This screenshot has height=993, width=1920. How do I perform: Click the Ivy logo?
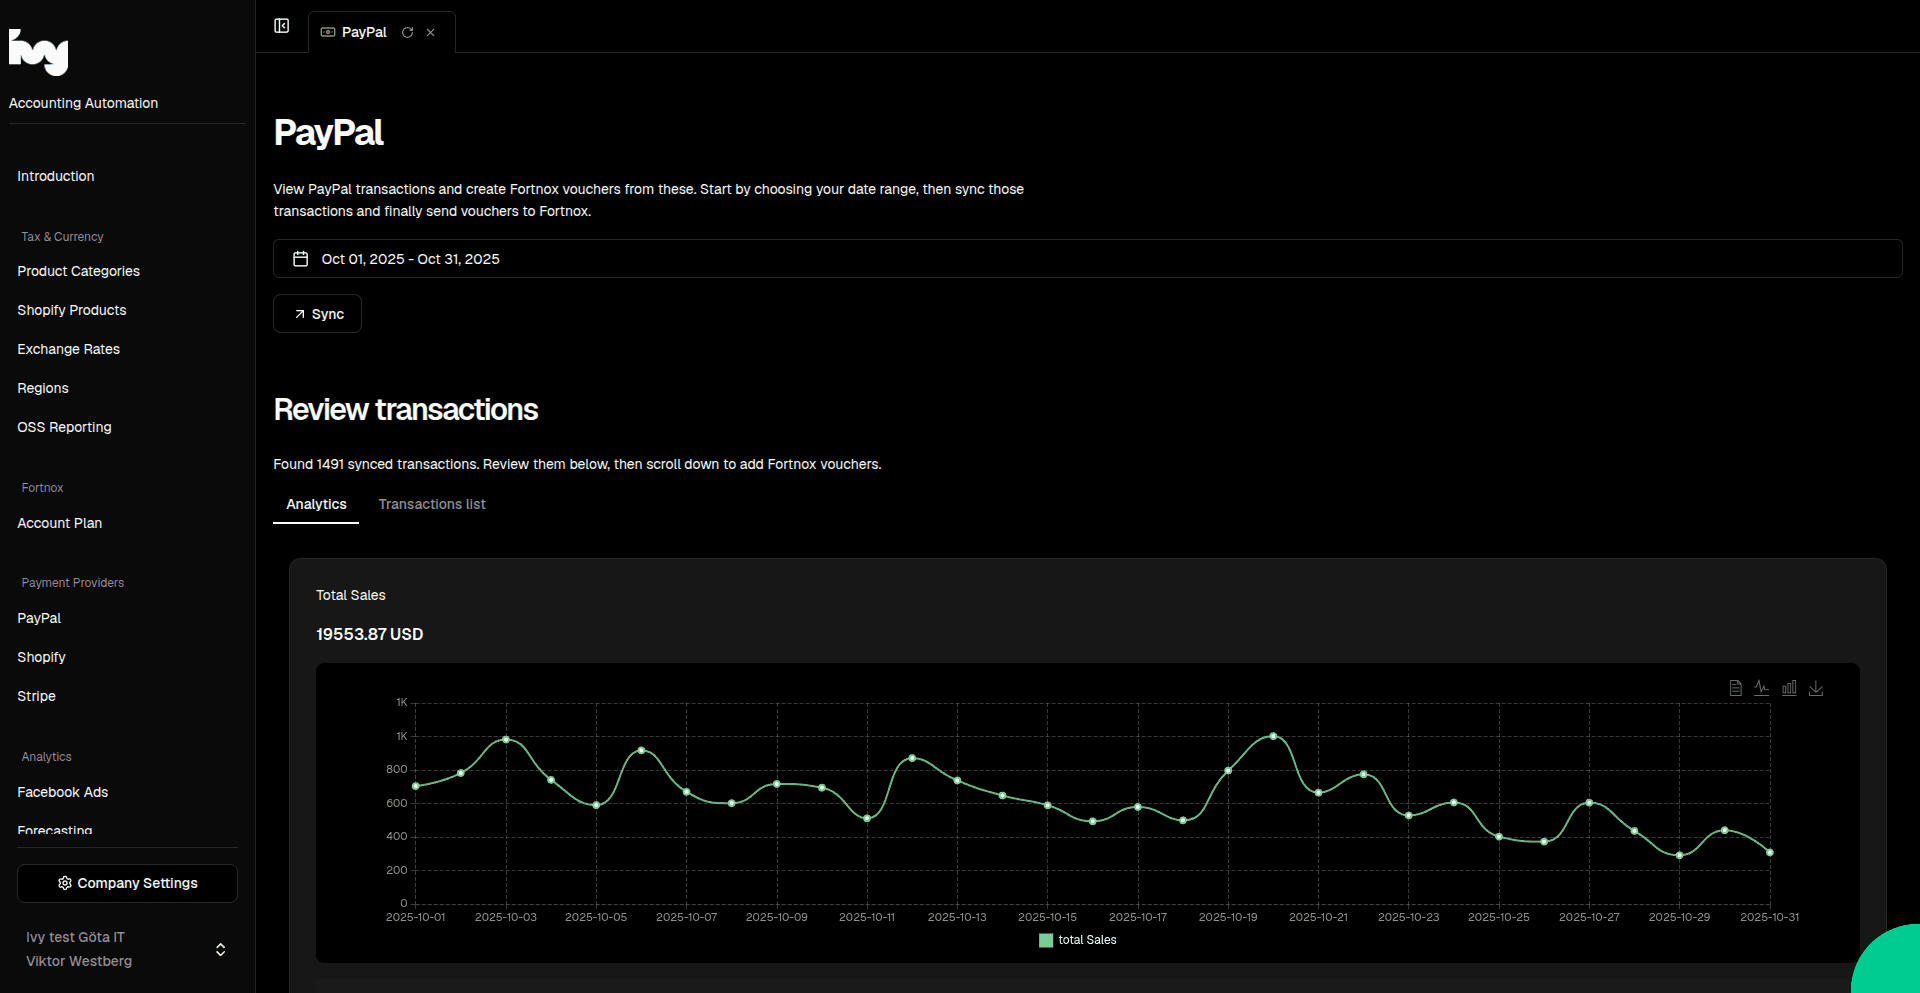pyautogui.click(x=39, y=52)
